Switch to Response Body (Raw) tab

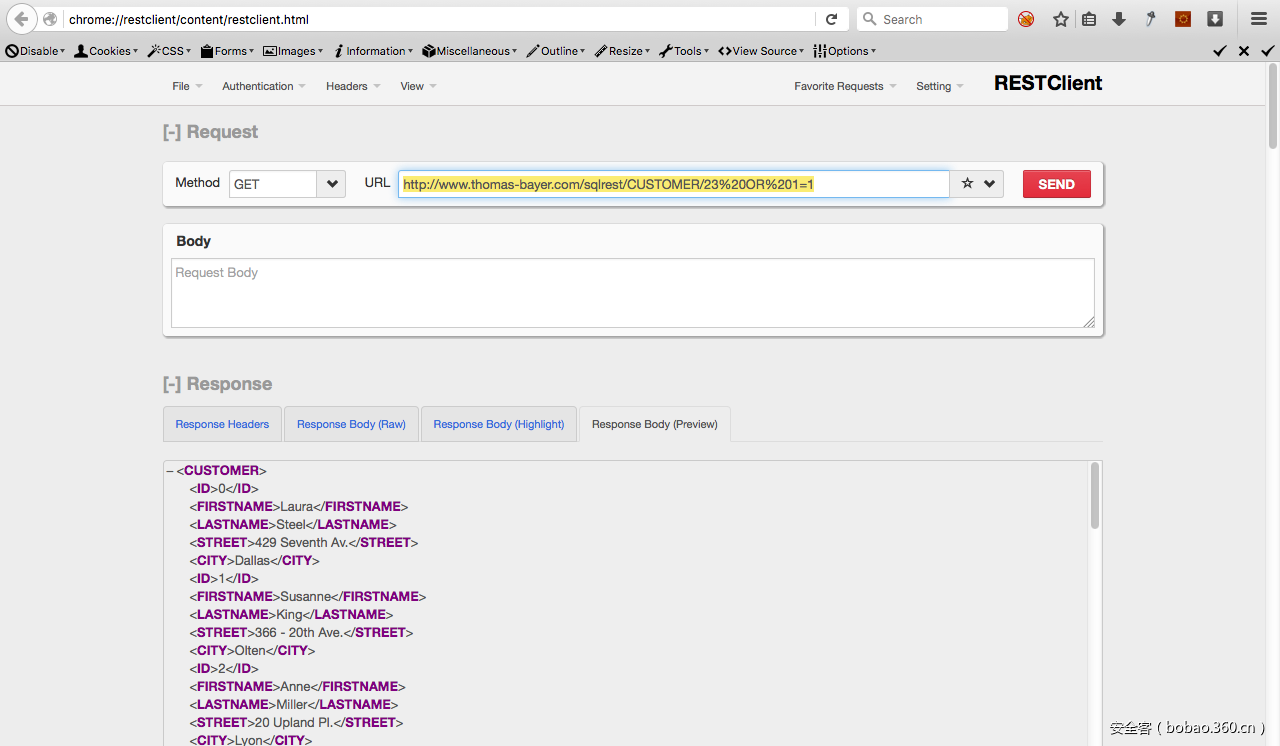point(351,424)
